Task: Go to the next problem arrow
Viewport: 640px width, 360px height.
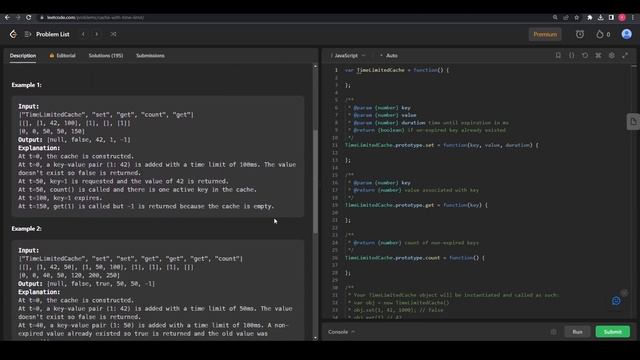Action: click(x=97, y=34)
